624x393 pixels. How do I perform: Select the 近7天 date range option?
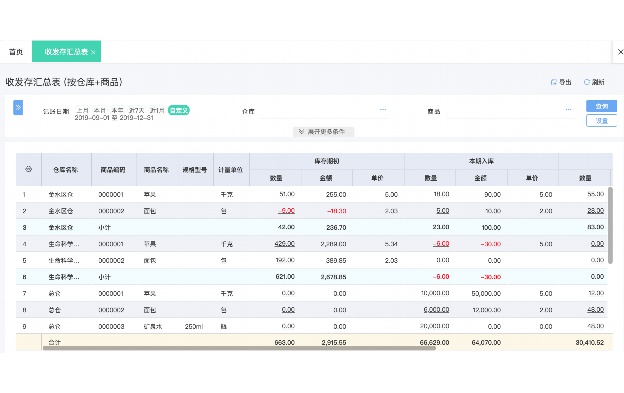click(136, 110)
